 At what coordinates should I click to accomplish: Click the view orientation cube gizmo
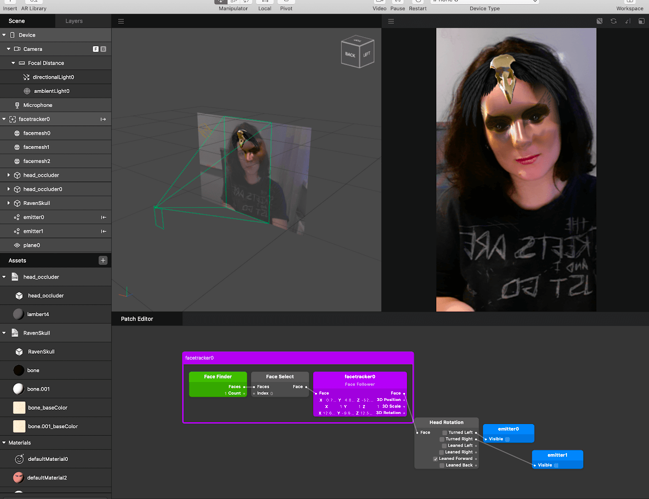[358, 52]
